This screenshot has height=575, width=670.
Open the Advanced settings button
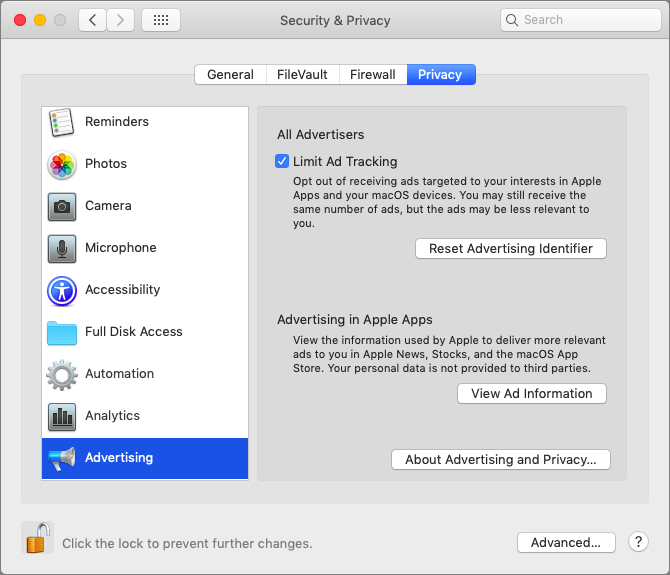click(x=566, y=543)
